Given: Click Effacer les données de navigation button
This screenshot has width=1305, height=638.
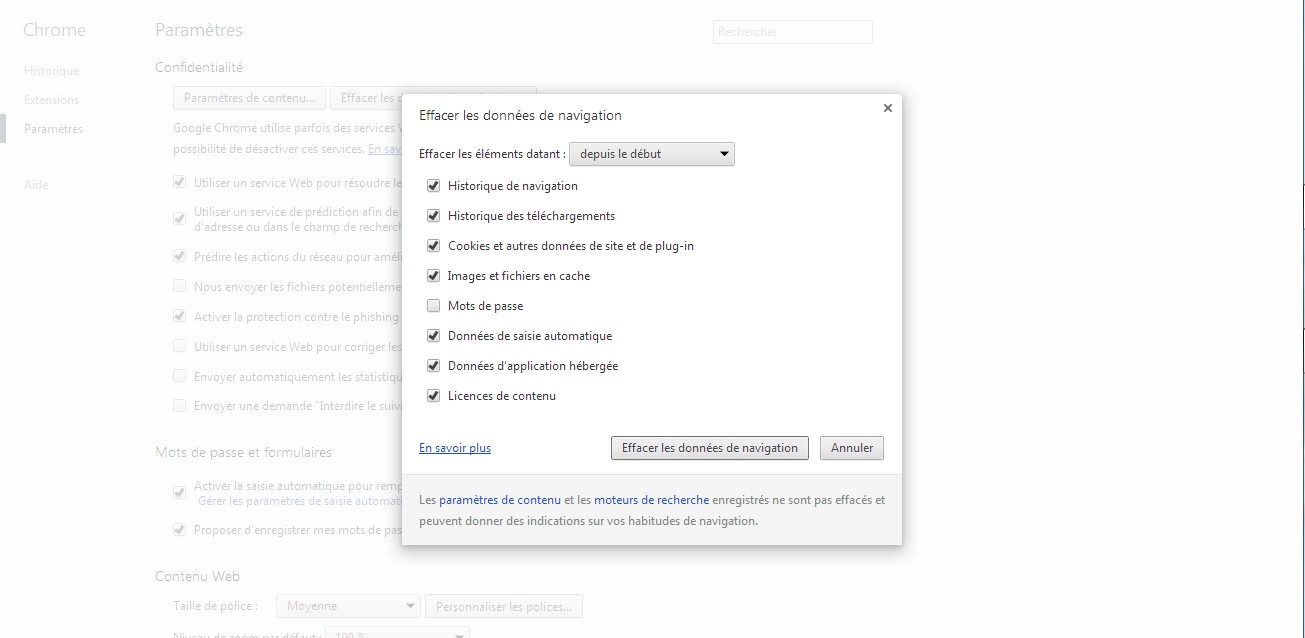Looking at the screenshot, I should pyautogui.click(x=709, y=448).
